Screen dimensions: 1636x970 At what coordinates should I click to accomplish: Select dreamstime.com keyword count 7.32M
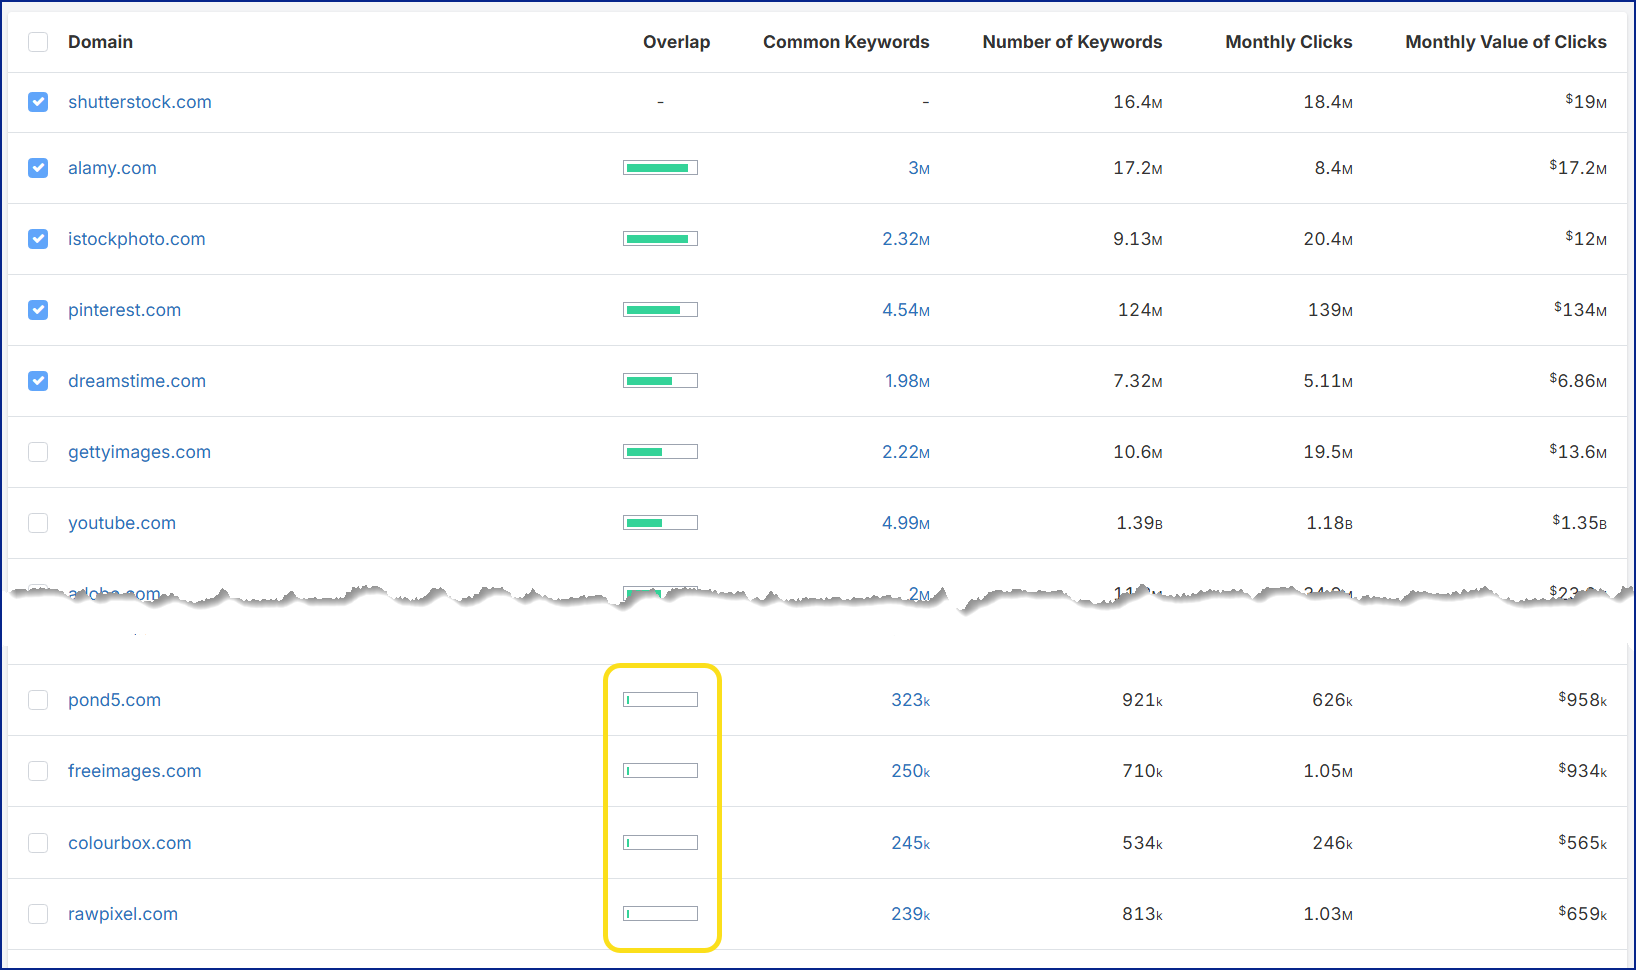1138,381
